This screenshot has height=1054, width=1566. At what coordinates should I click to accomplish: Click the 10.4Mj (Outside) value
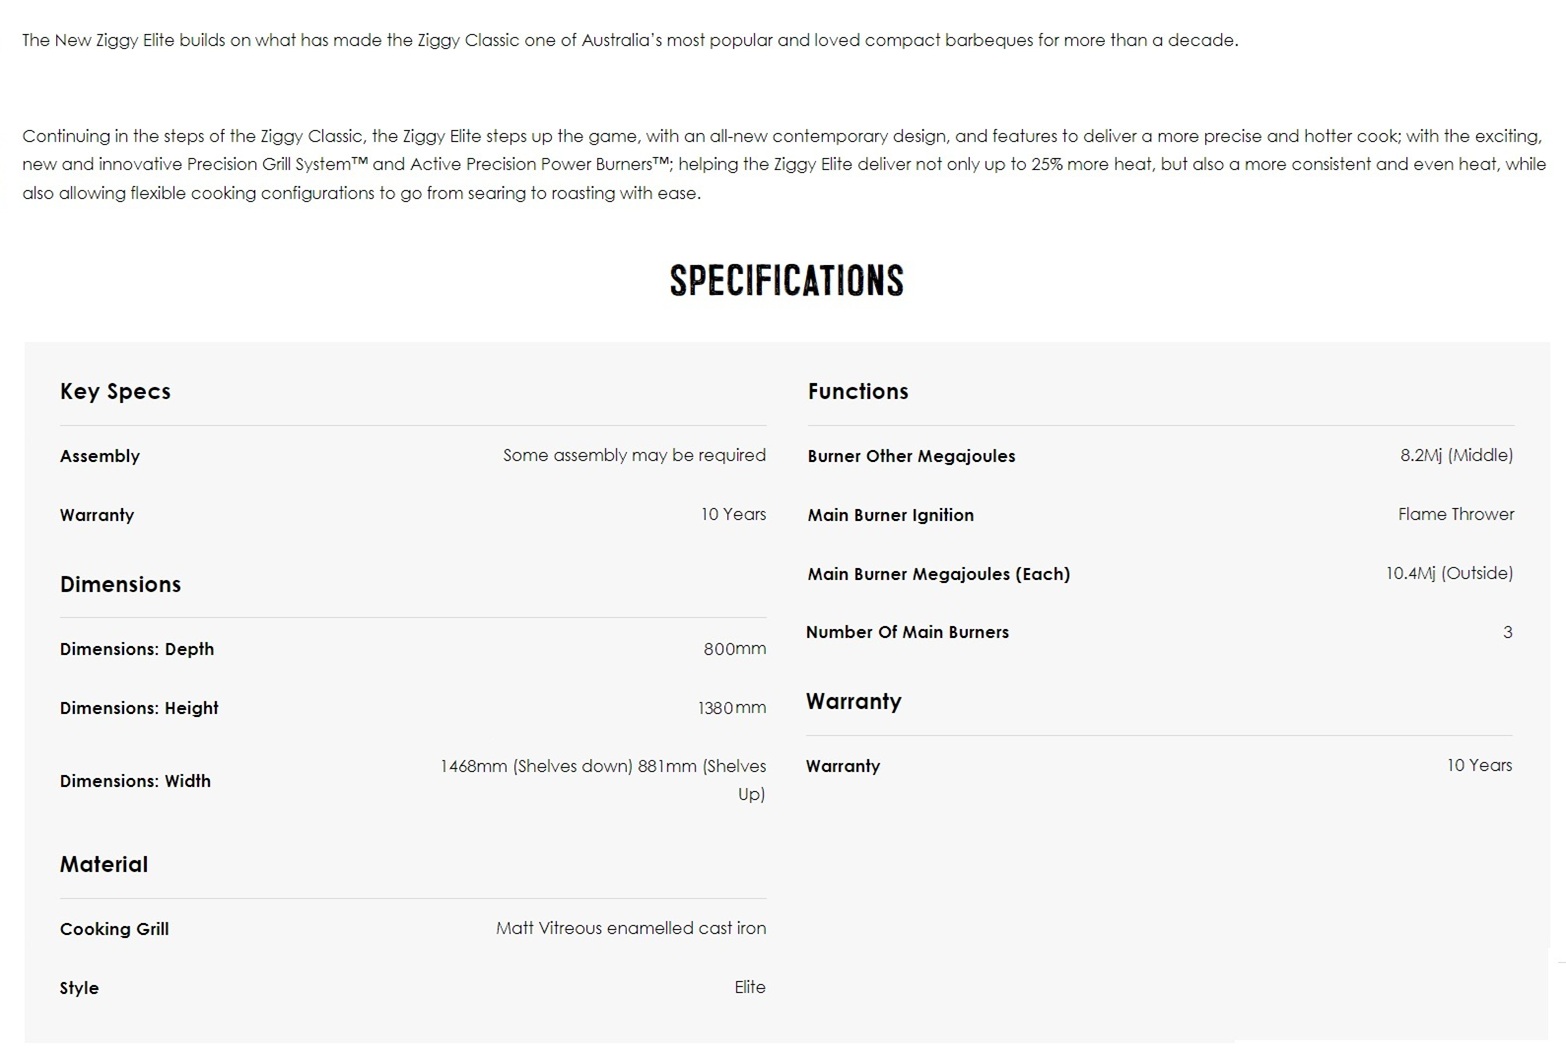(x=1449, y=573)
